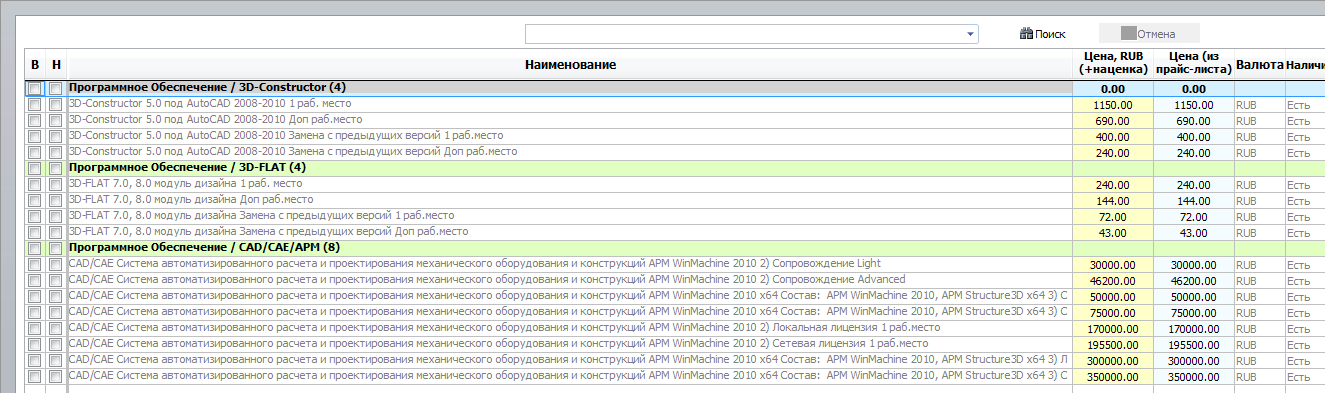The image size is (1325, 393).
Task: Tick the Н checkbox for the 3D-FLAT (4) group
Action: tap(56, 168)
